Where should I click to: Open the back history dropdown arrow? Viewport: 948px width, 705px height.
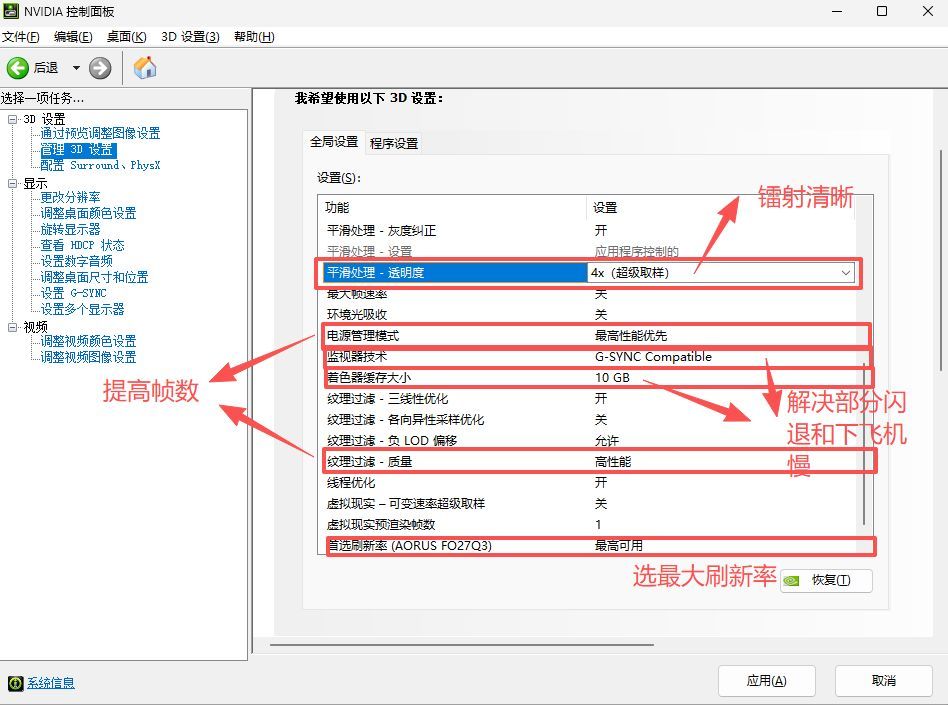pos(76,68)
